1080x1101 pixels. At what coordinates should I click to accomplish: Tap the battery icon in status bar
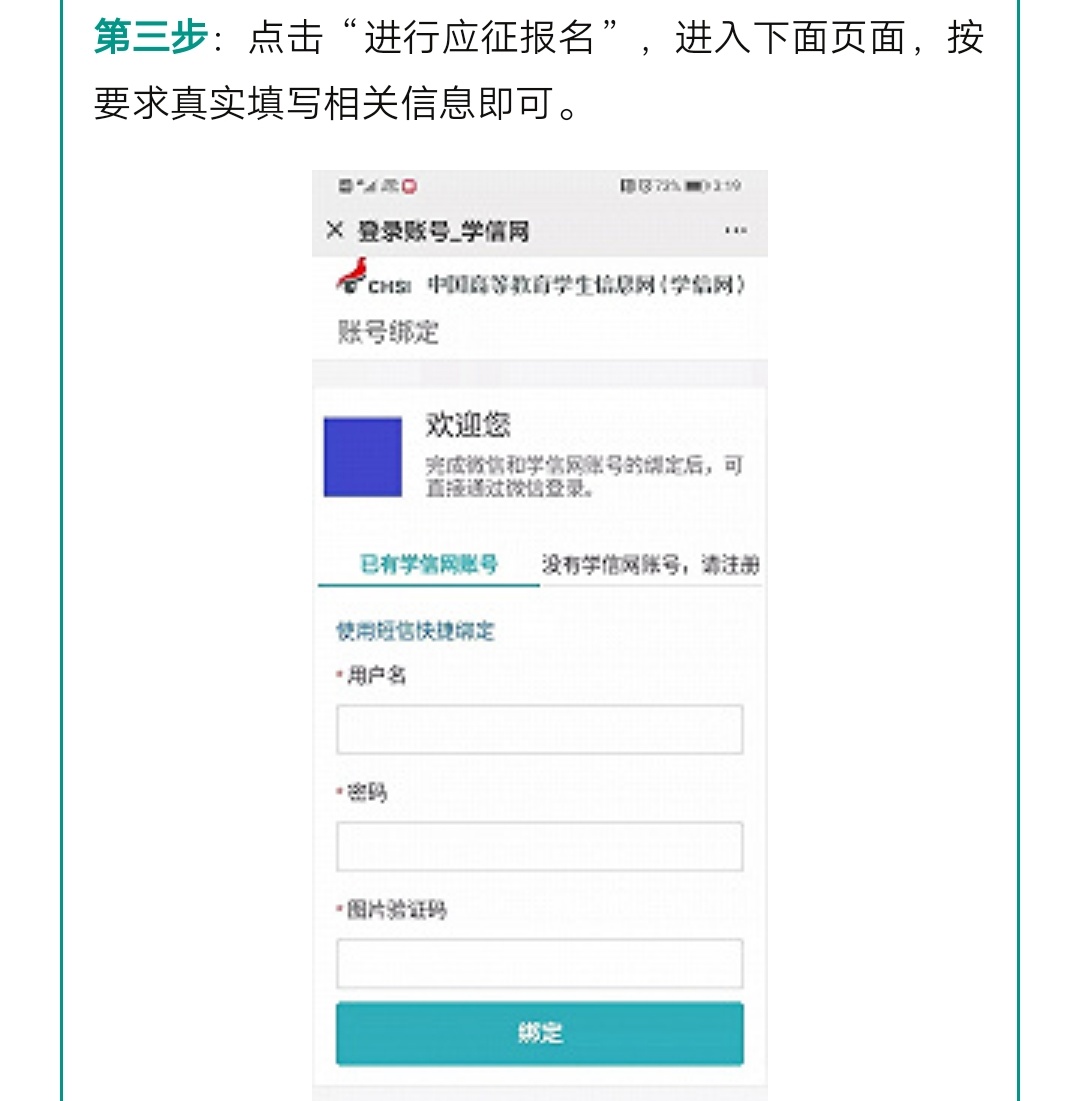click(x=696, y=186)
